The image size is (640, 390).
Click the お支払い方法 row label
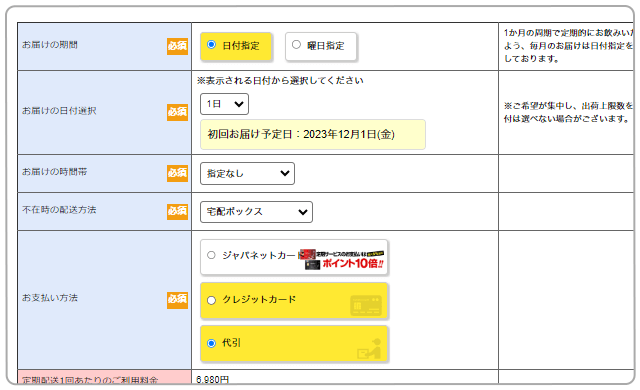50,298
